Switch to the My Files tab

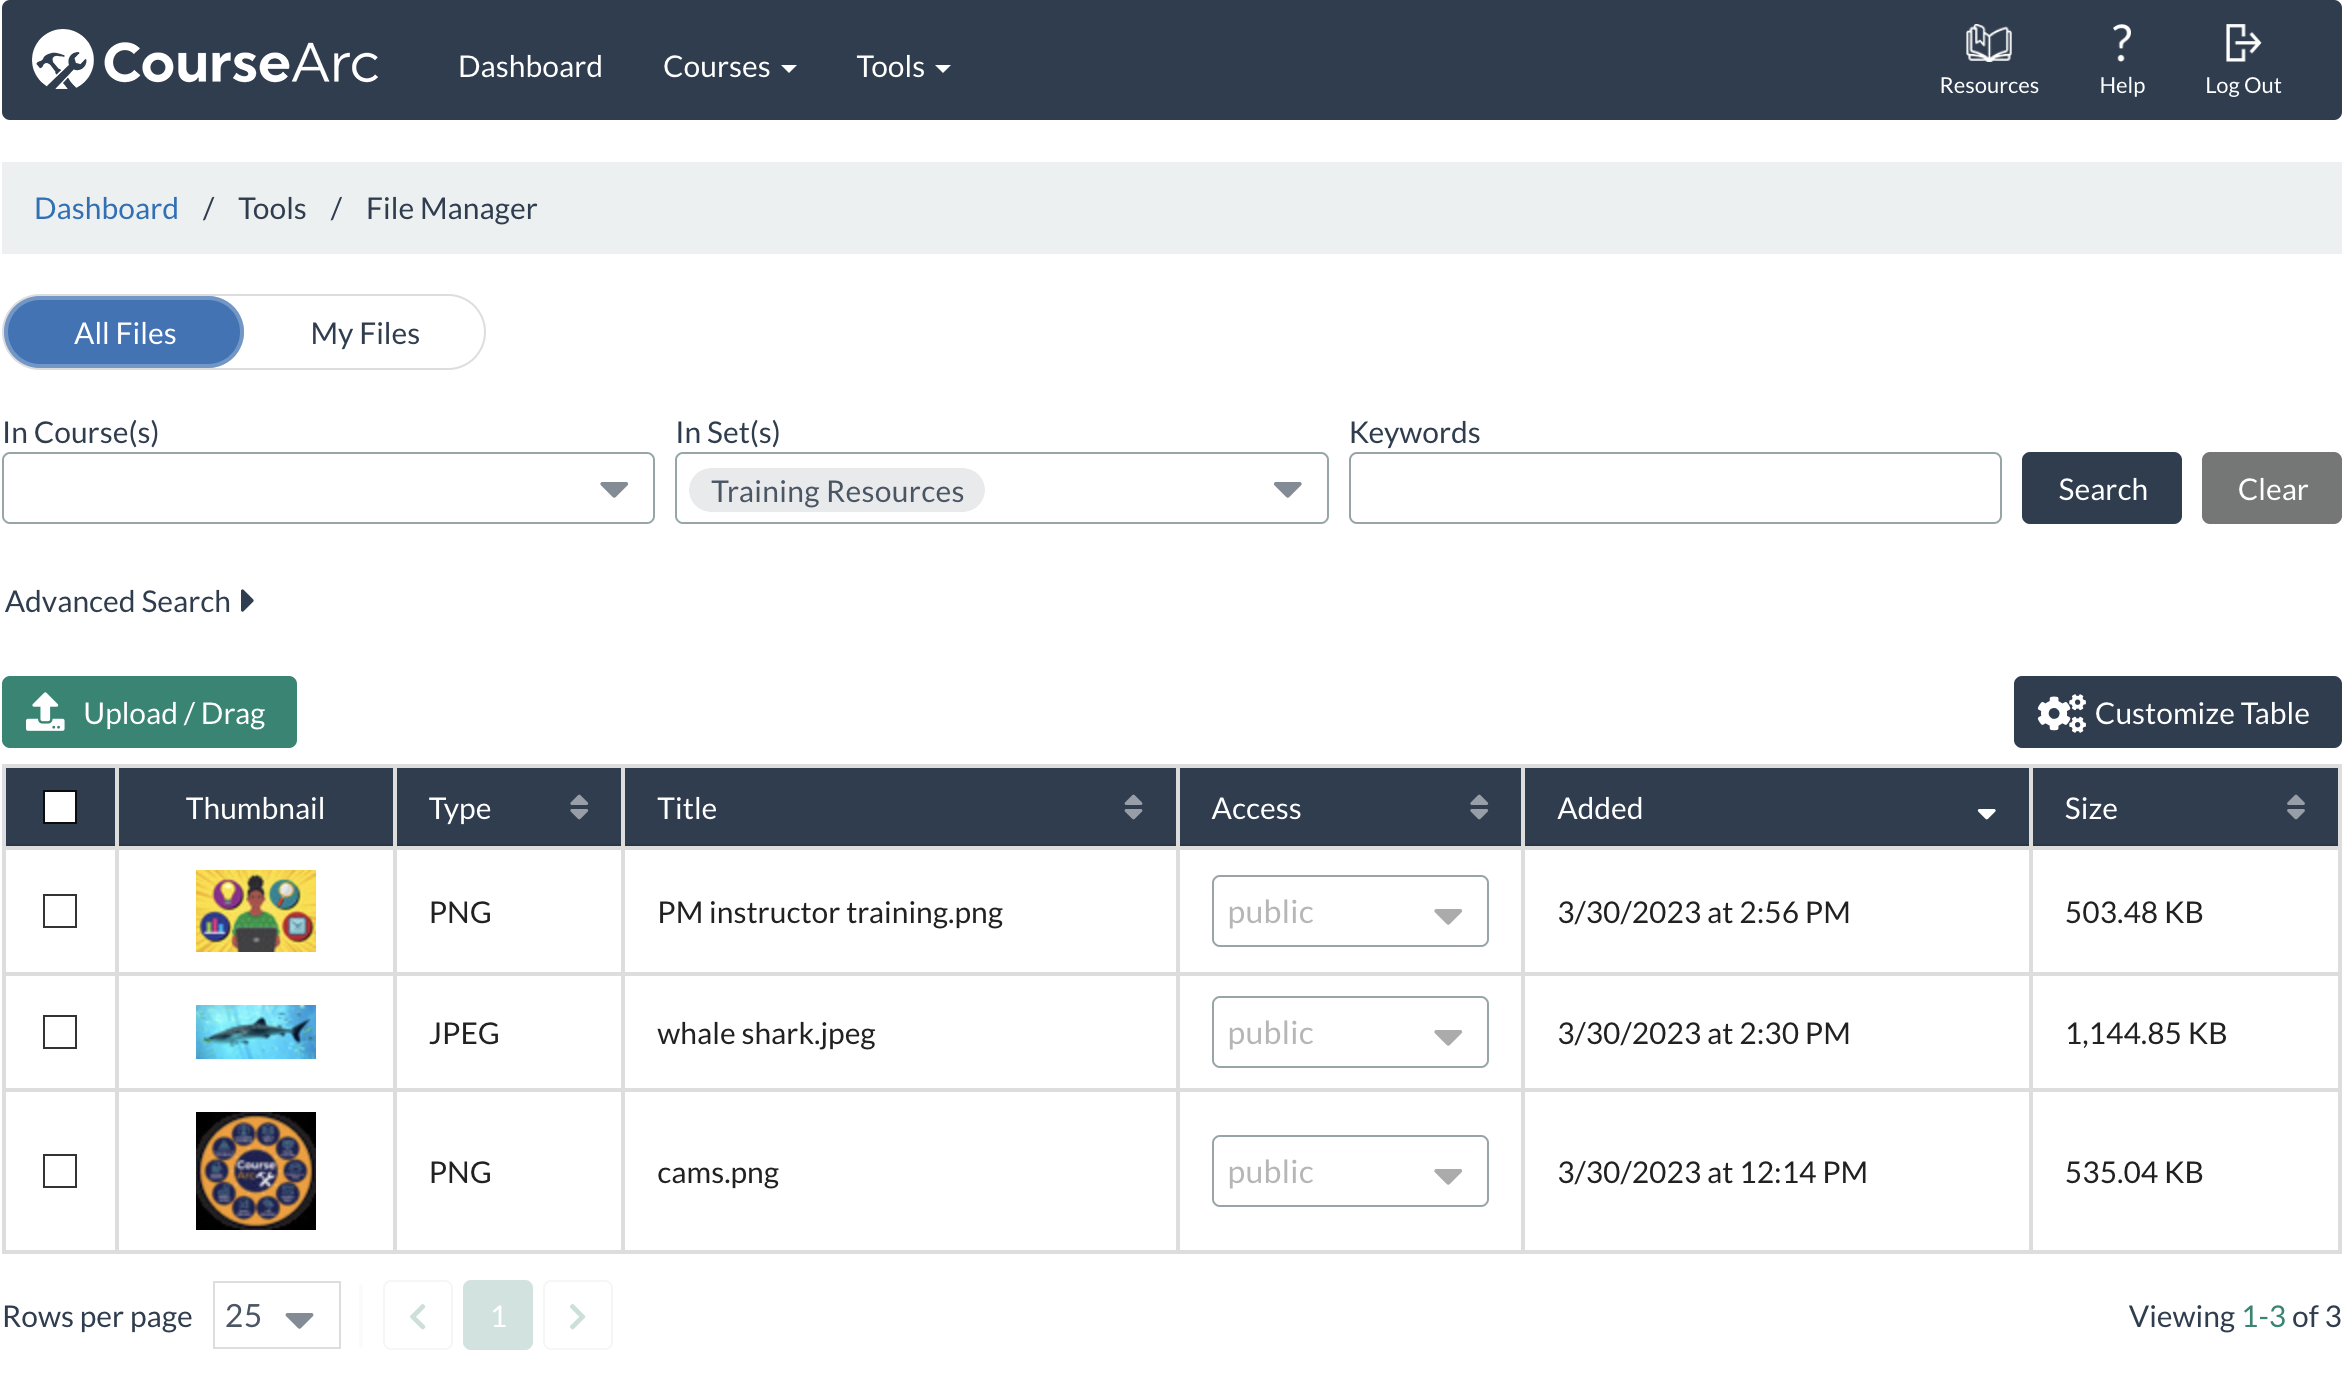coord(365,333)
